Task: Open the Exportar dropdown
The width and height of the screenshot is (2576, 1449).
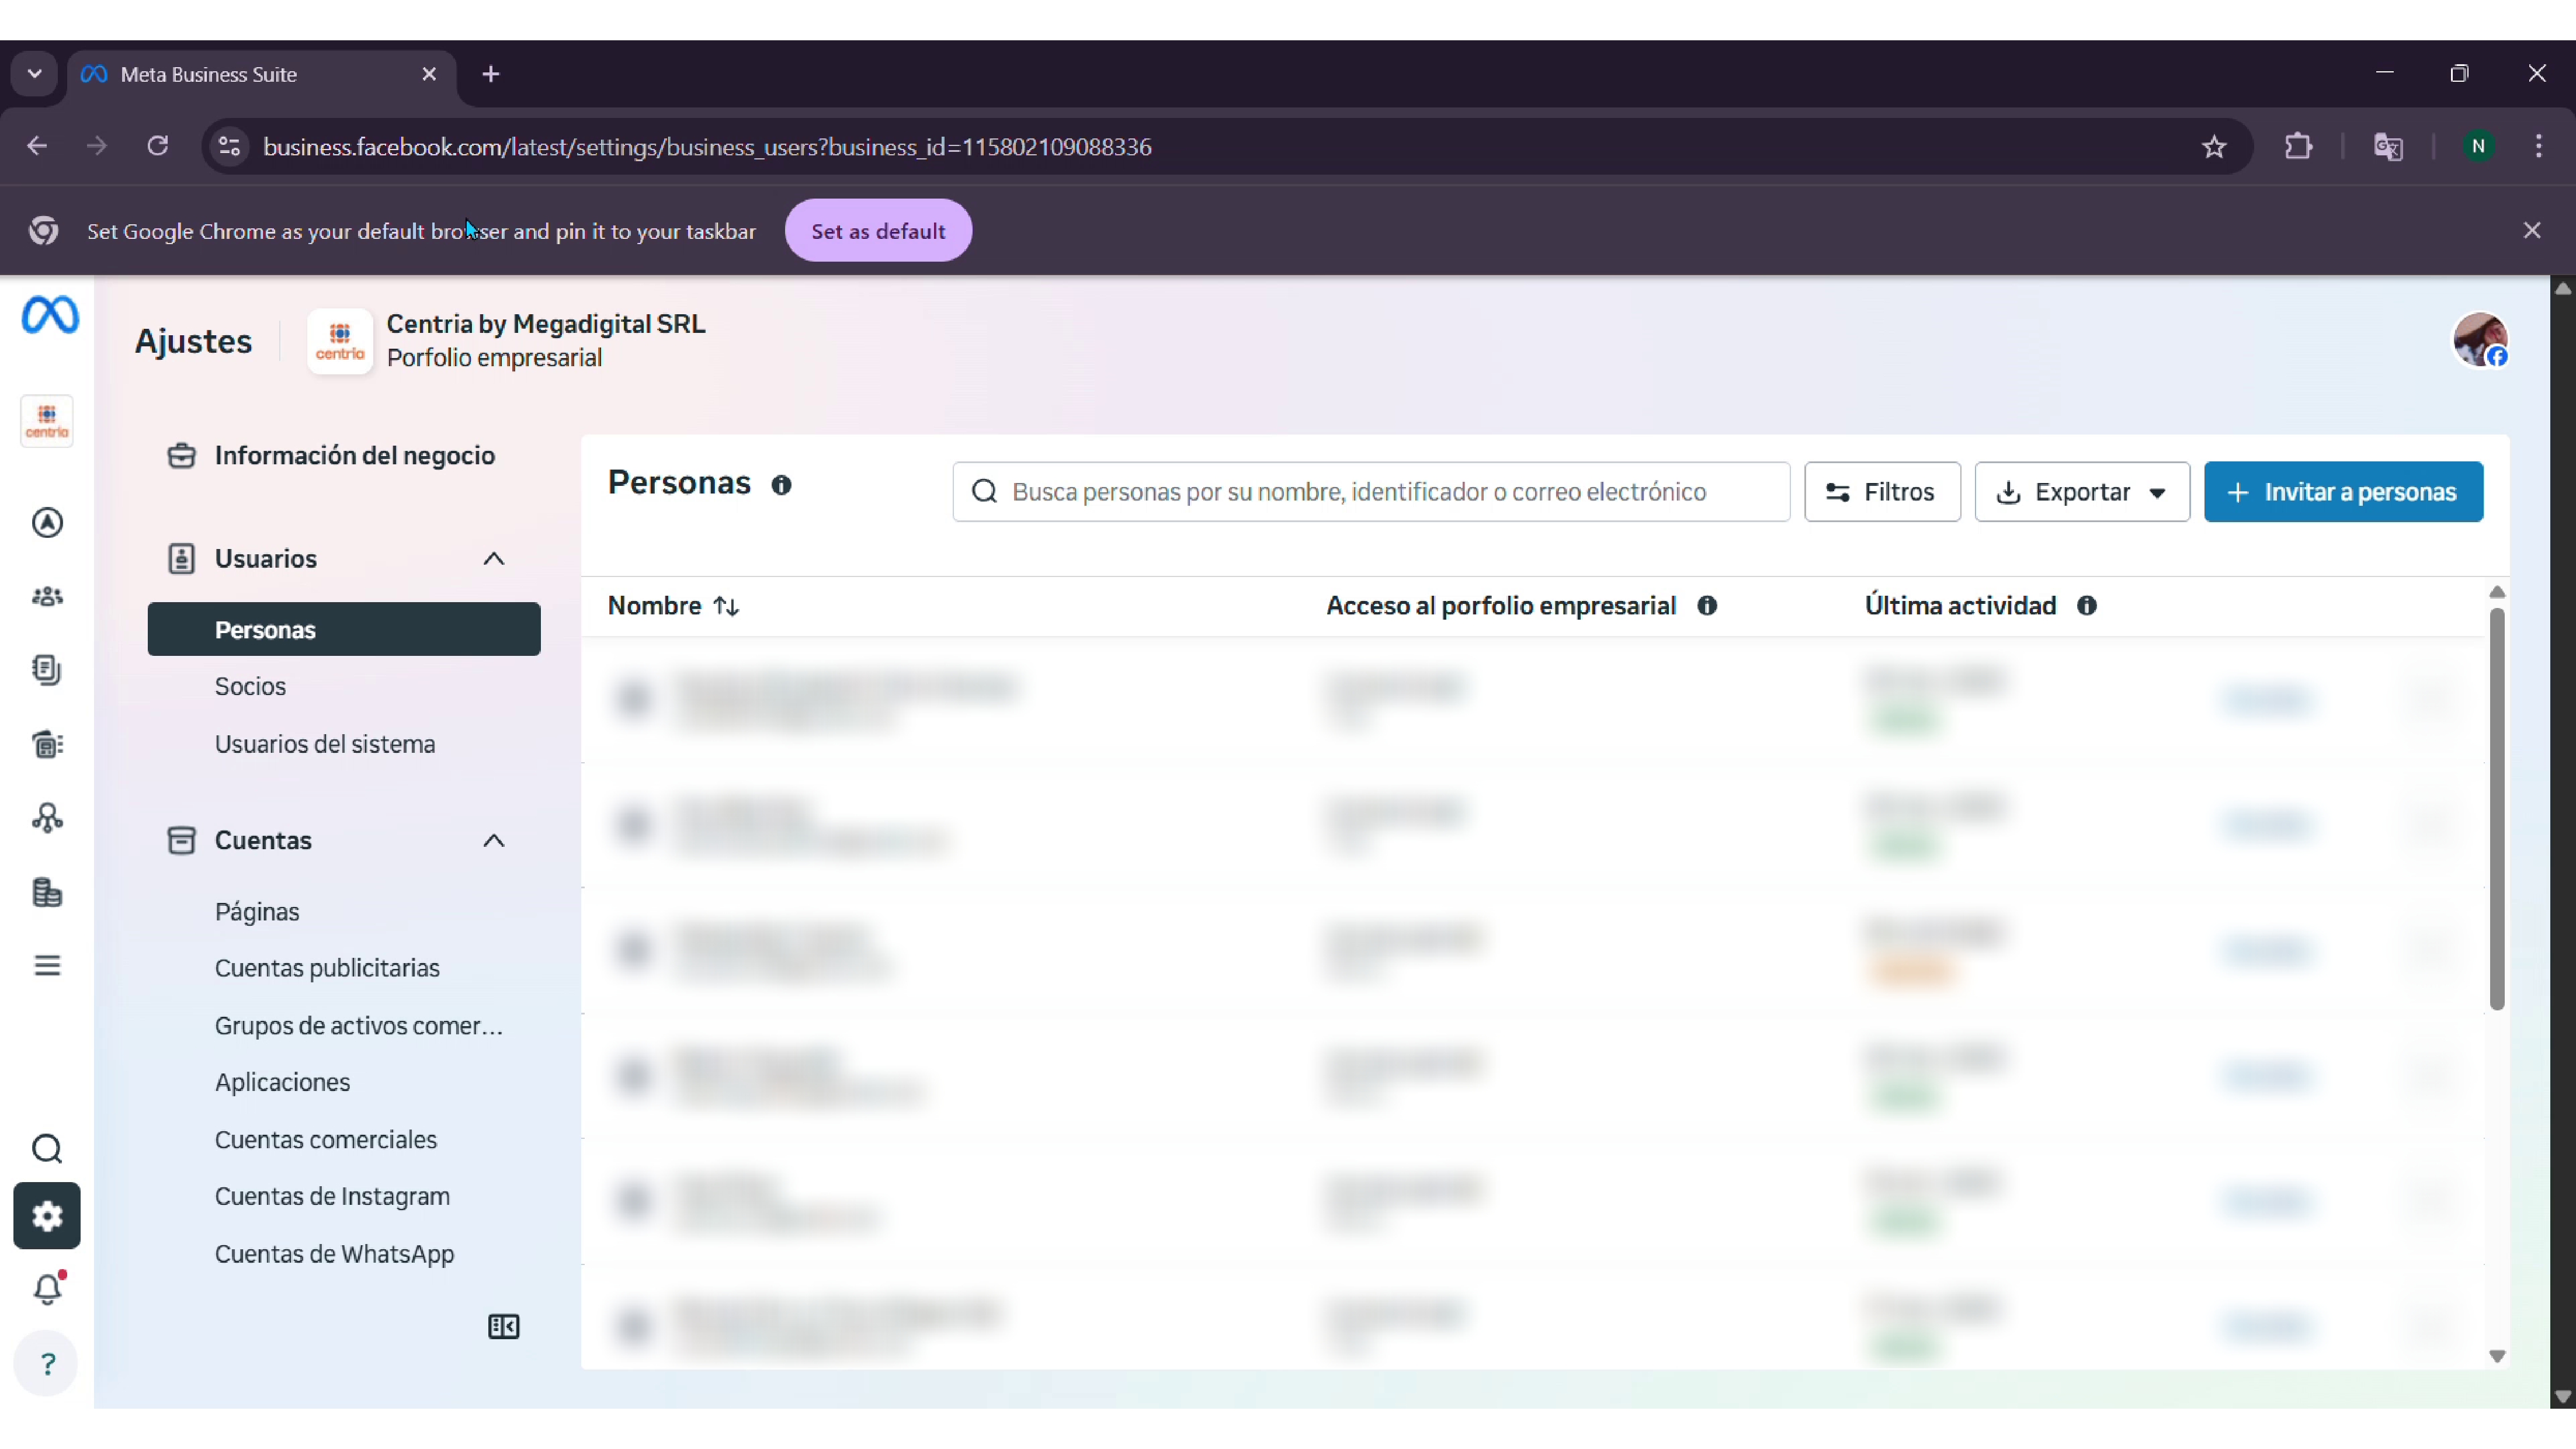Action: [2081, 492]
